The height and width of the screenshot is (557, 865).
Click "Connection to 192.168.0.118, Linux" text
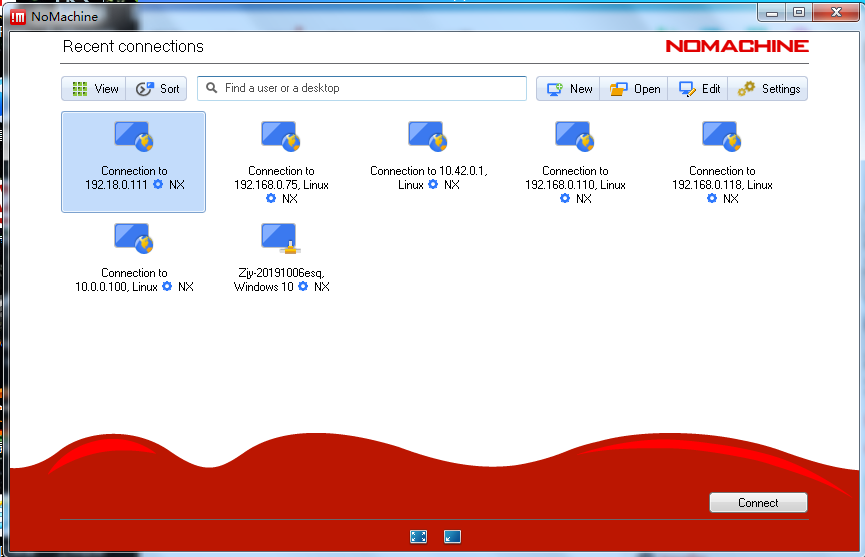click(x=722, y=178)
